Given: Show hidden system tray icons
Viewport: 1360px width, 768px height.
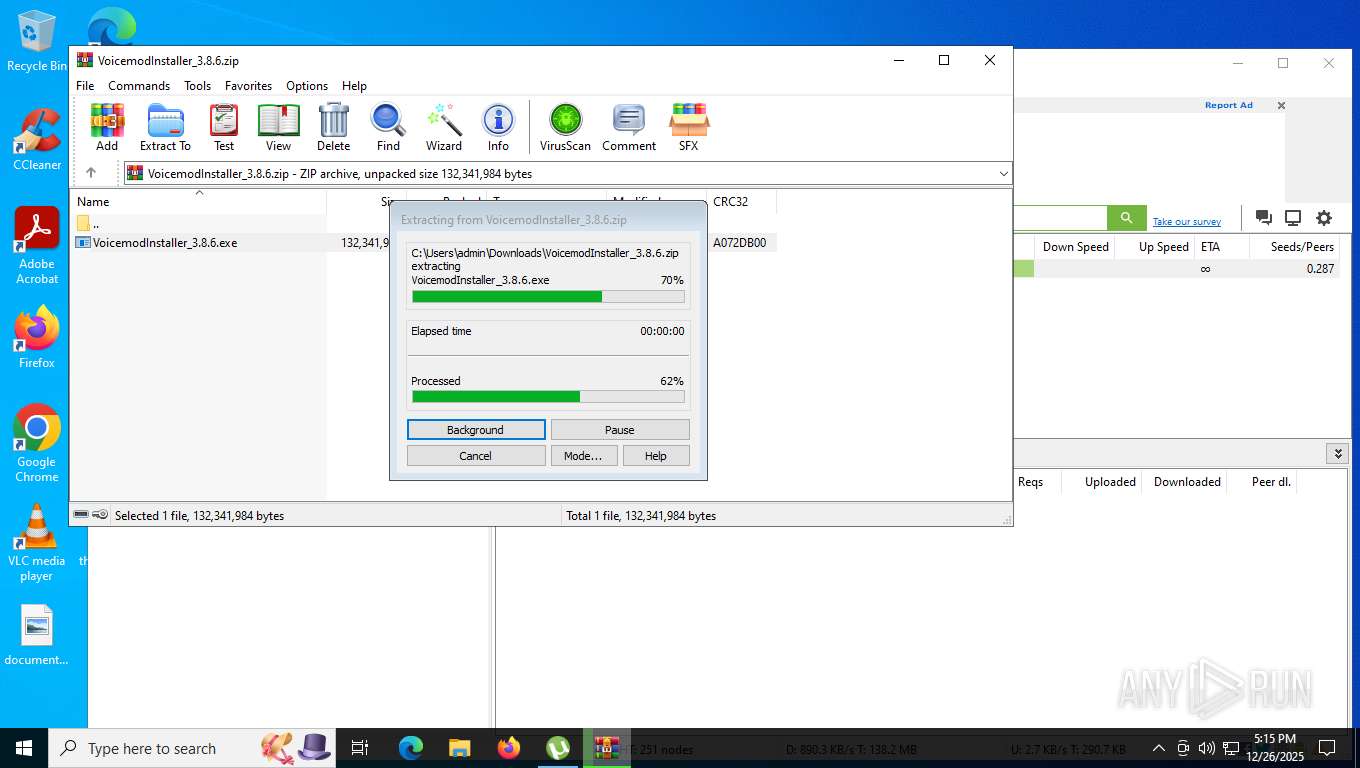Looking at the screenshot, I should [x=1159, y=748].
